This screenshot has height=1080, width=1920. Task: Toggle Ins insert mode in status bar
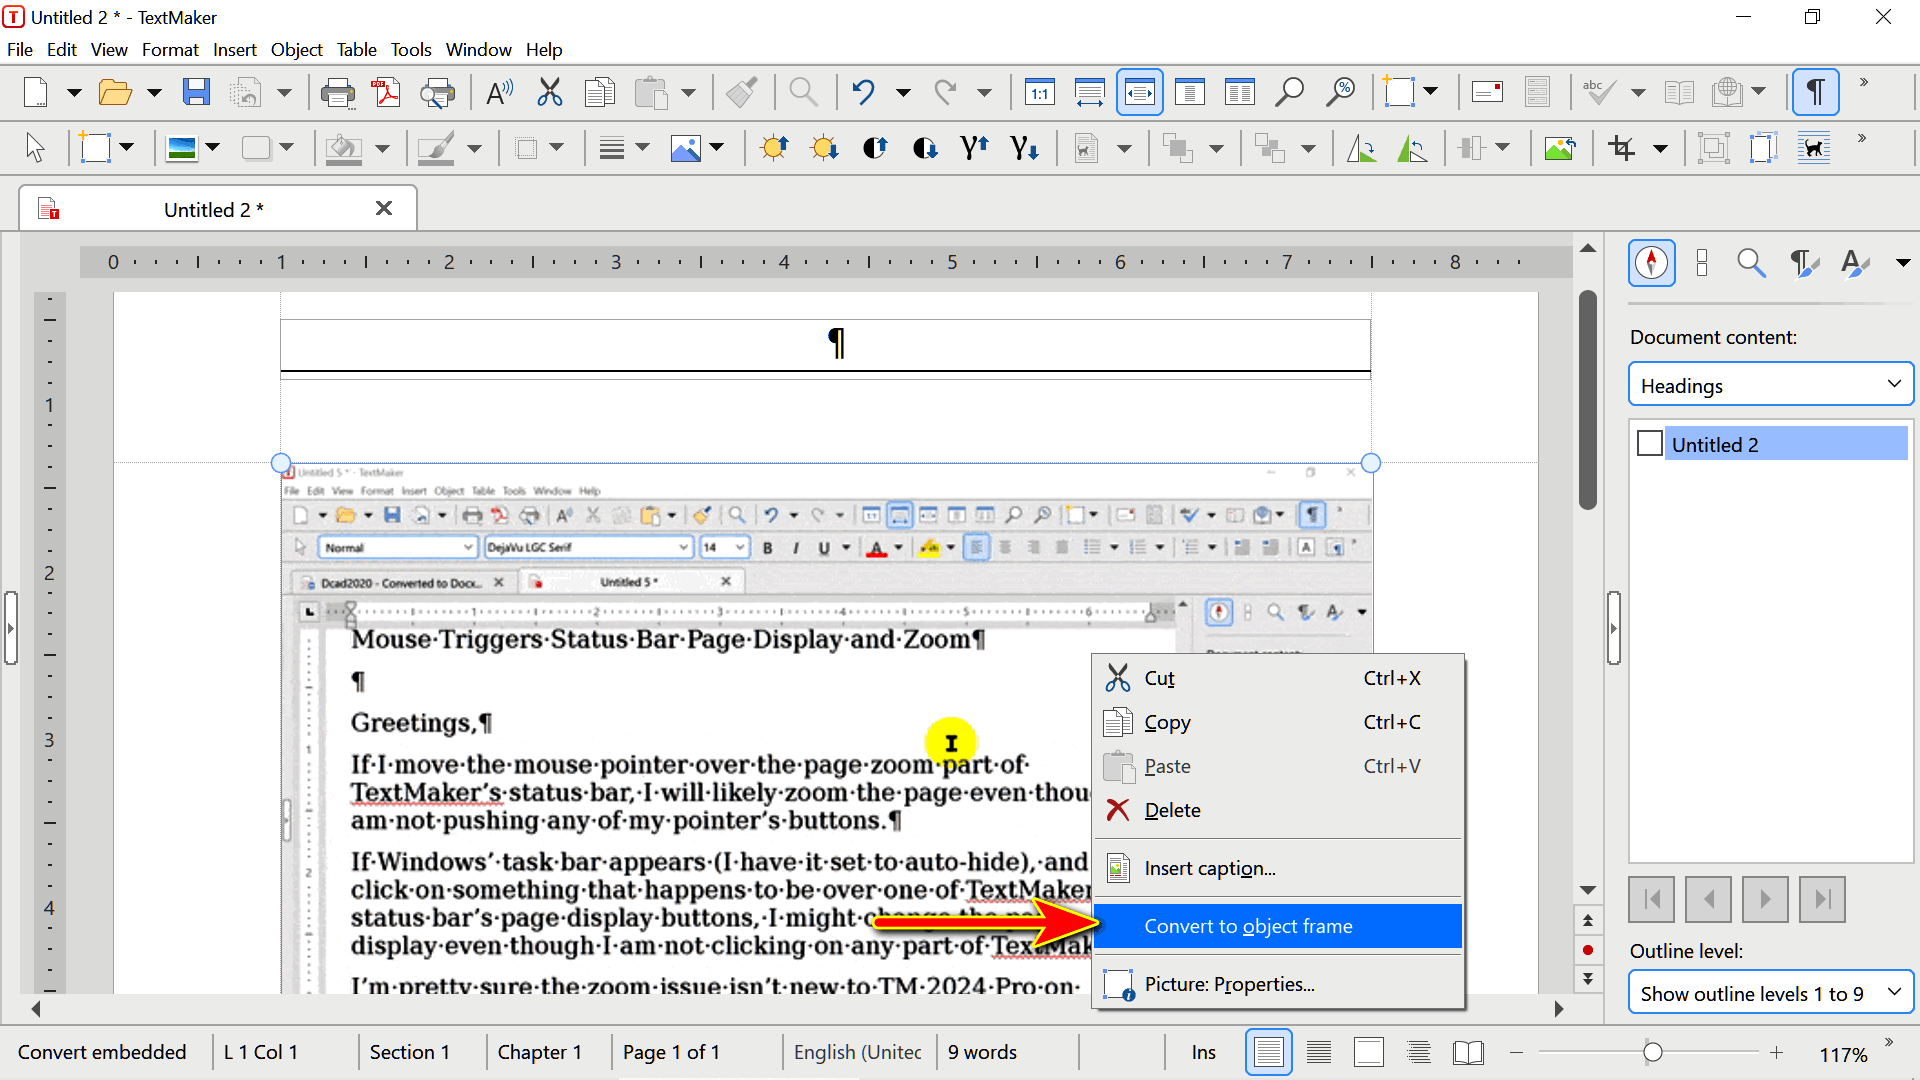1203,1052
